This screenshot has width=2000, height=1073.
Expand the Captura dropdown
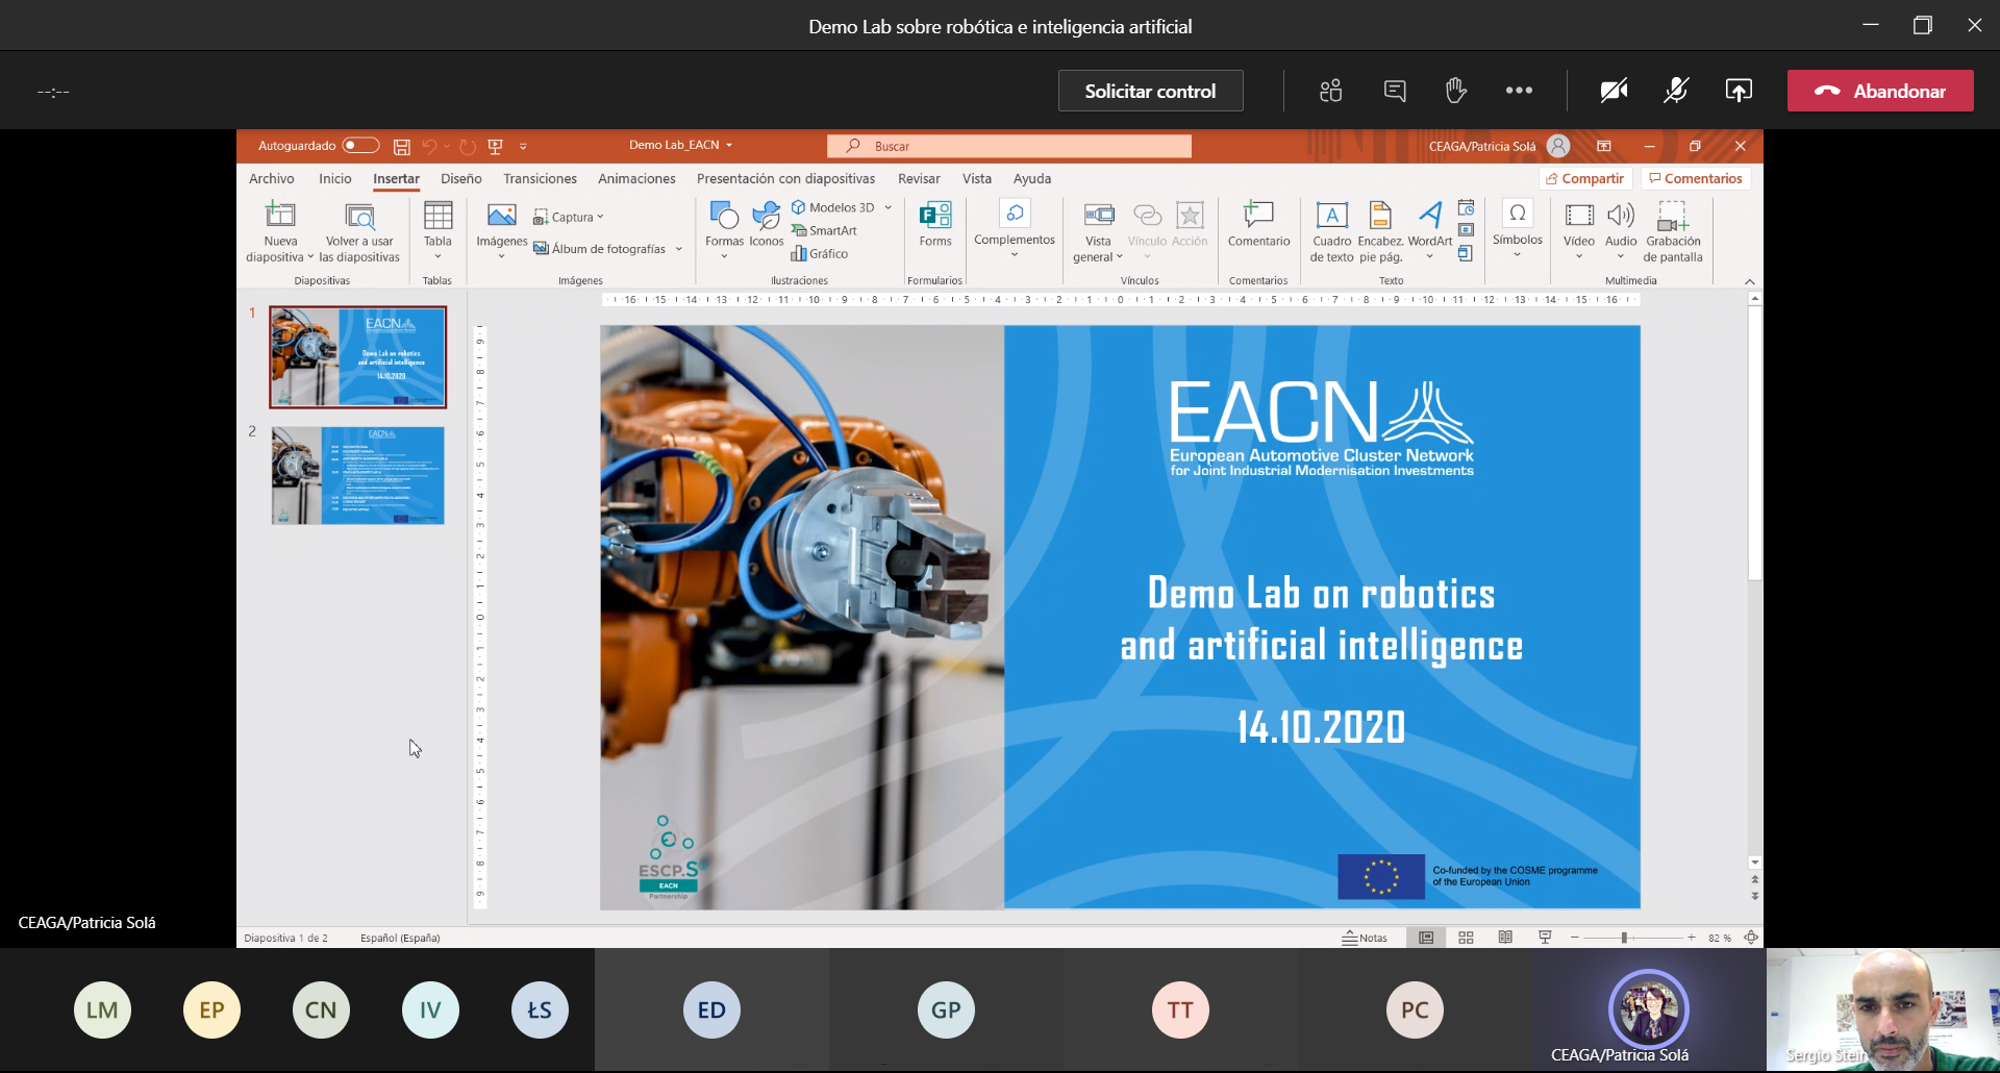(600, 217)
